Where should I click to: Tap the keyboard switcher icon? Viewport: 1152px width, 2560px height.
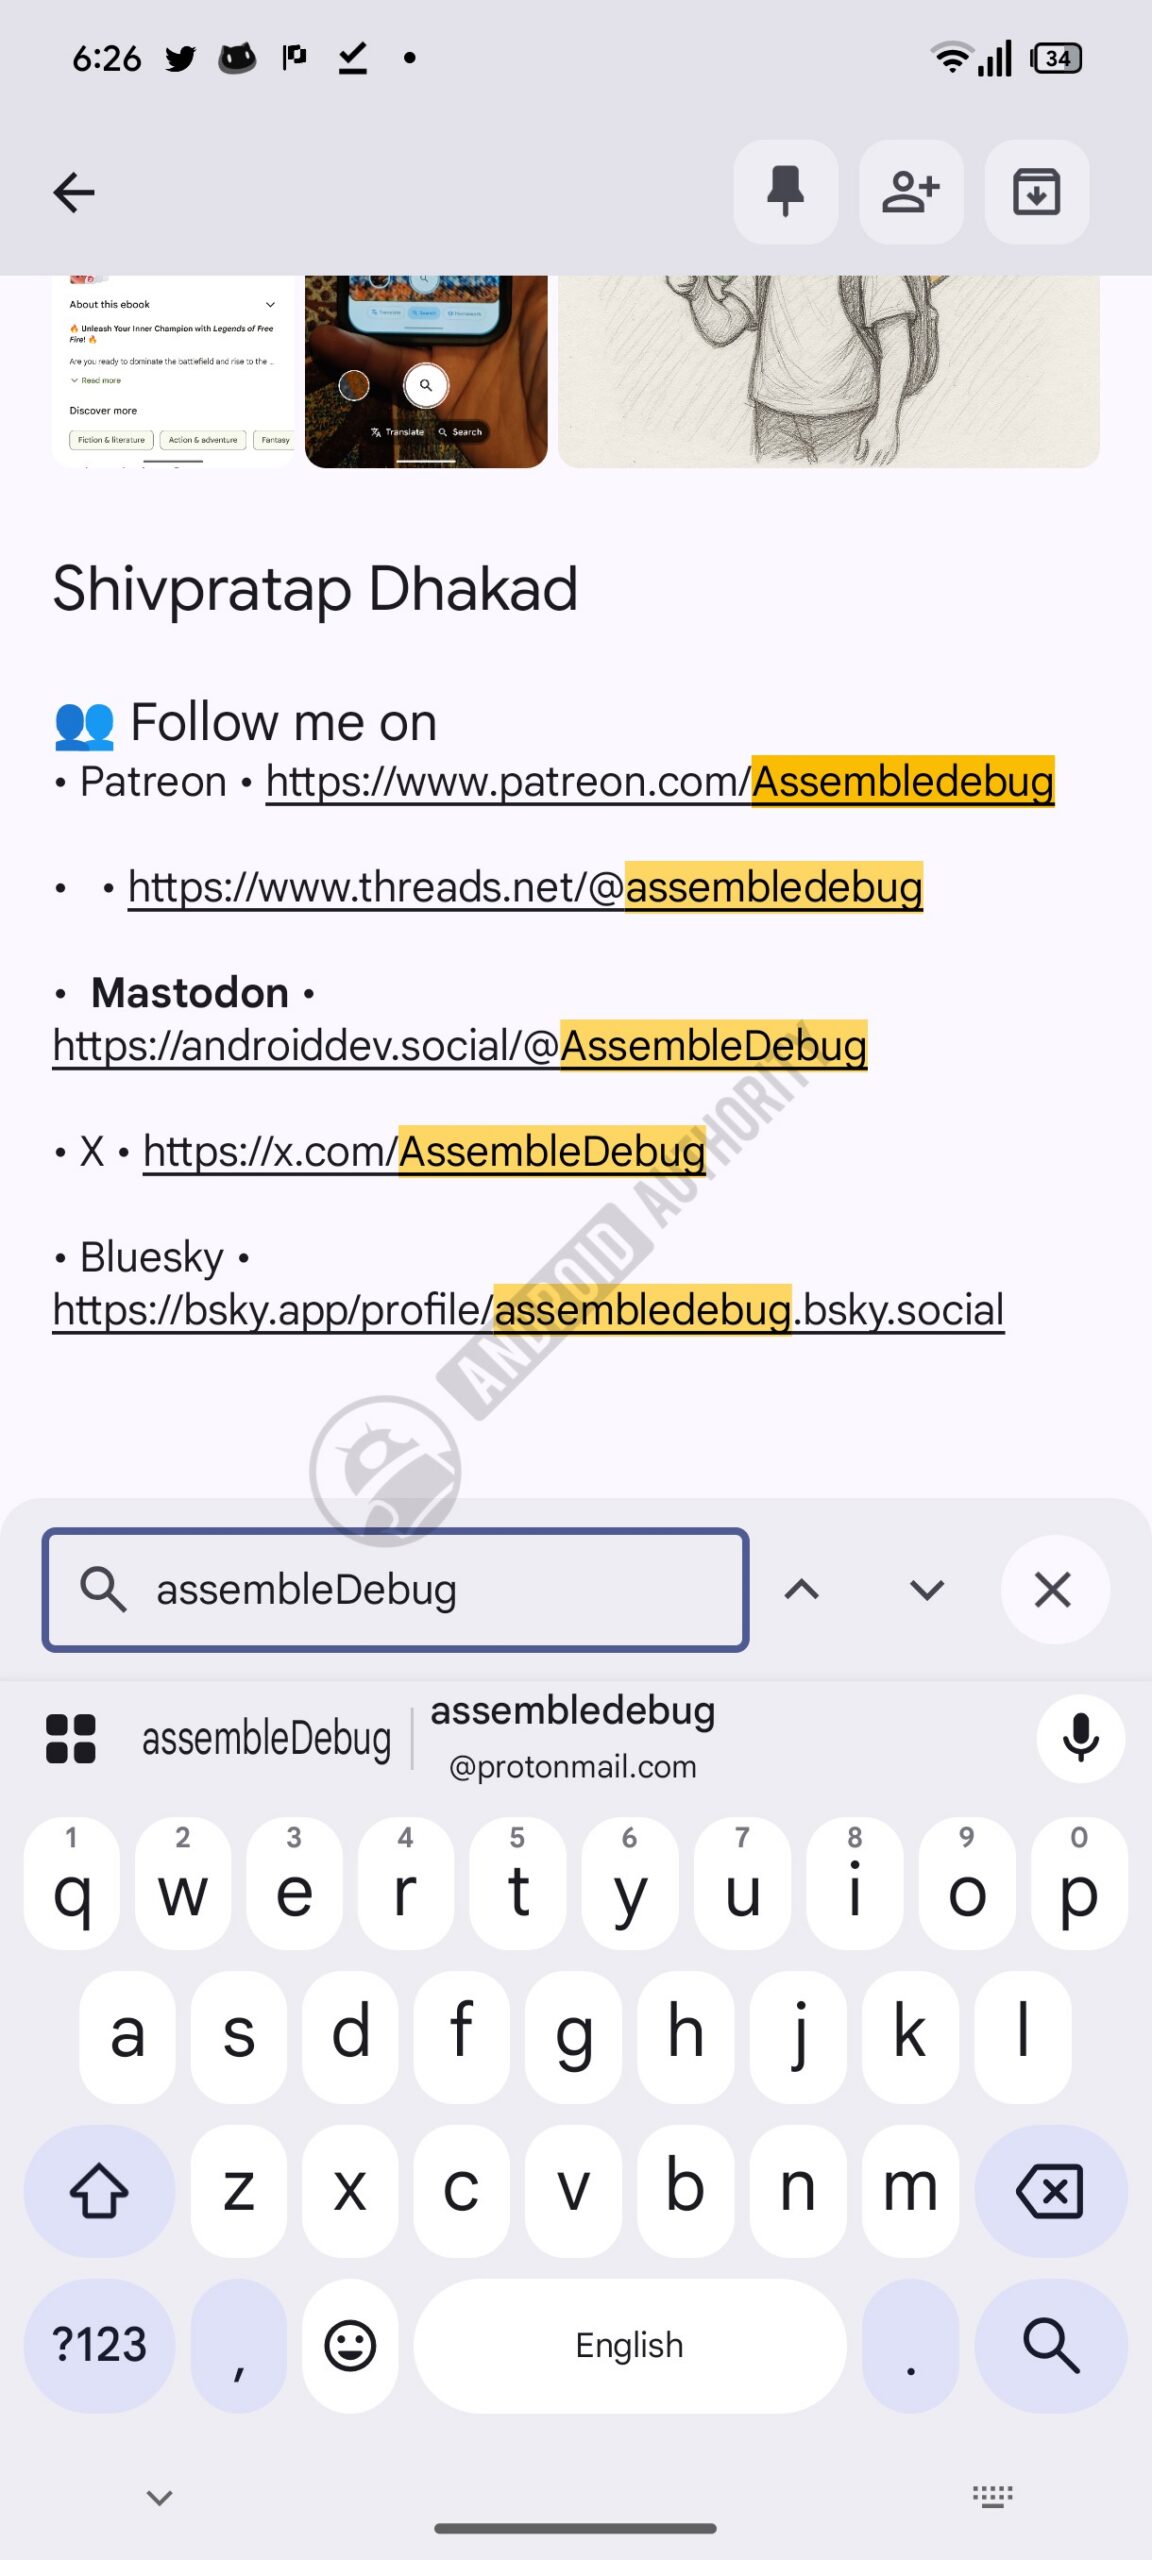coord(992,2497)
